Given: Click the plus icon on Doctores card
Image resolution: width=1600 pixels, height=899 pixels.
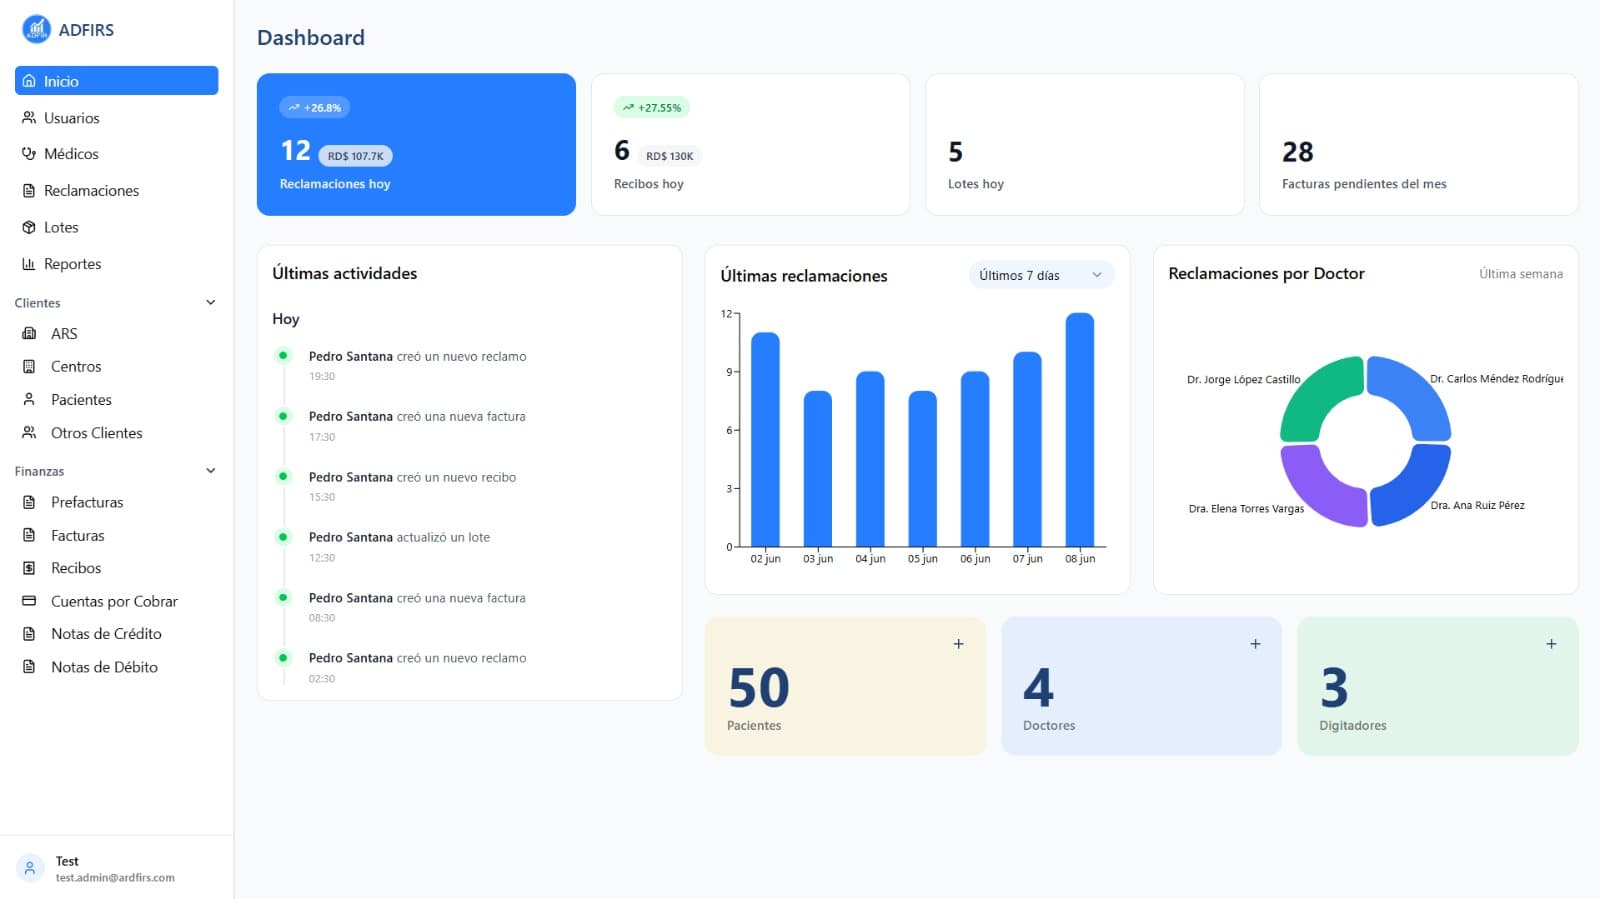Looking at the screenshot, I should [1255, 644].
